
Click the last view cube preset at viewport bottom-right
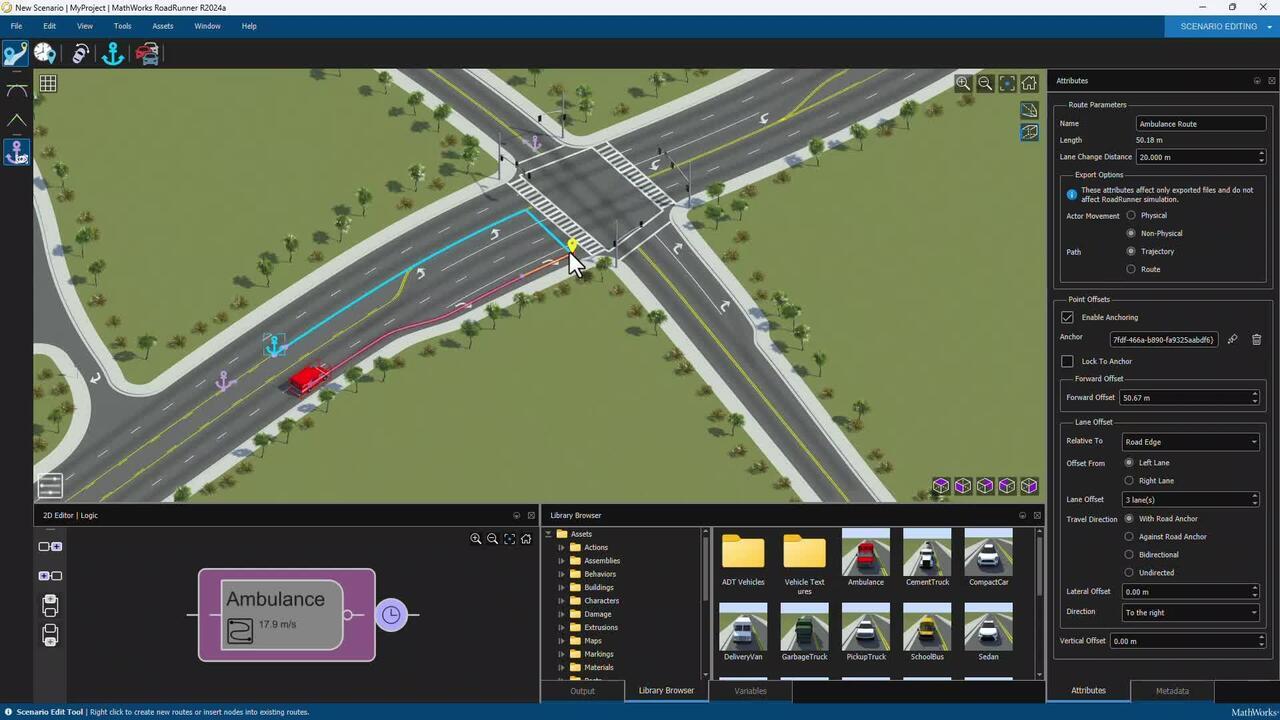(x=1029, y=486)
